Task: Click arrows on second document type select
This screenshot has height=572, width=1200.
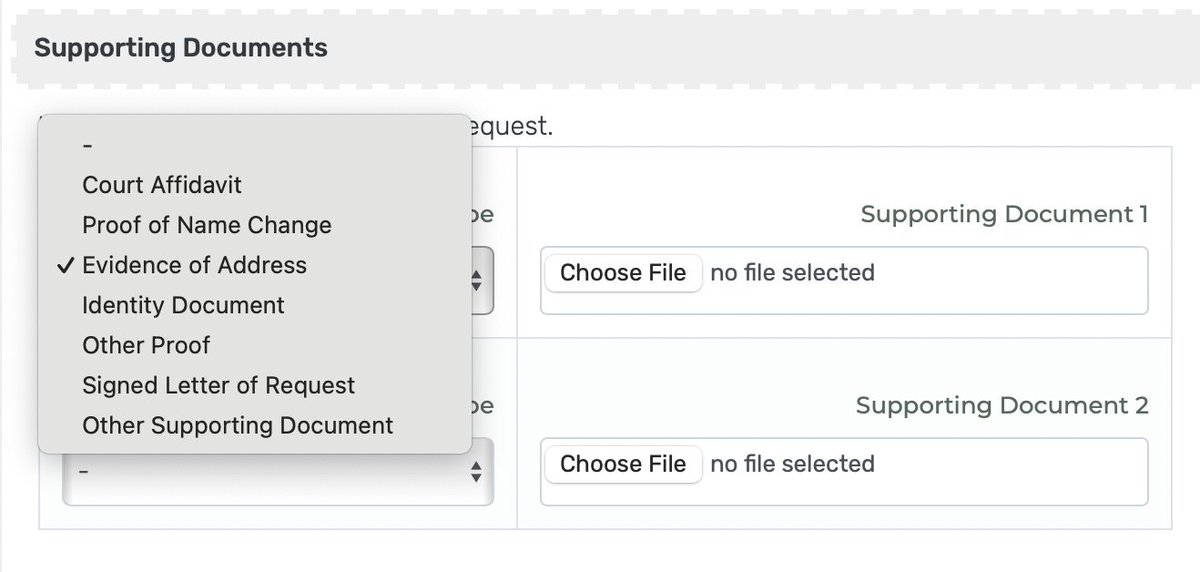Action: coord(476,469)
